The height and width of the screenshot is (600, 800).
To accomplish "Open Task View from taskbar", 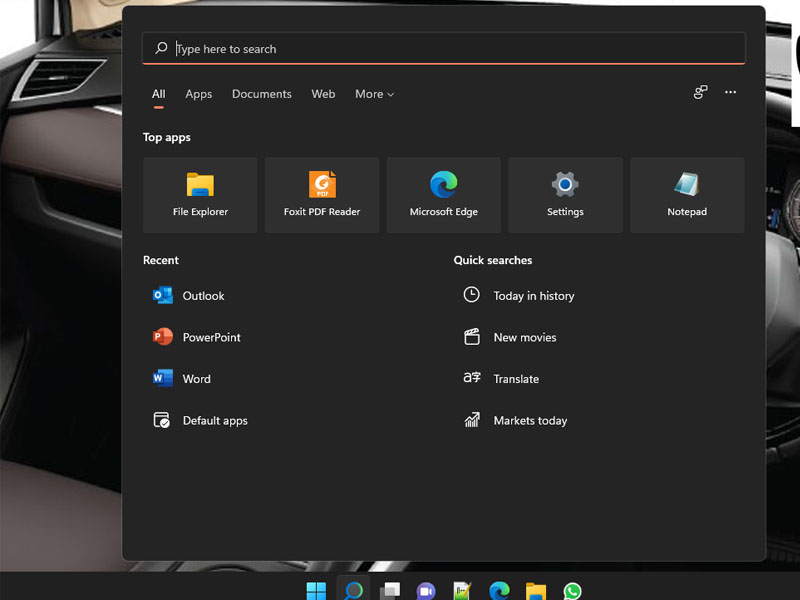I will [x=390, y=591].
